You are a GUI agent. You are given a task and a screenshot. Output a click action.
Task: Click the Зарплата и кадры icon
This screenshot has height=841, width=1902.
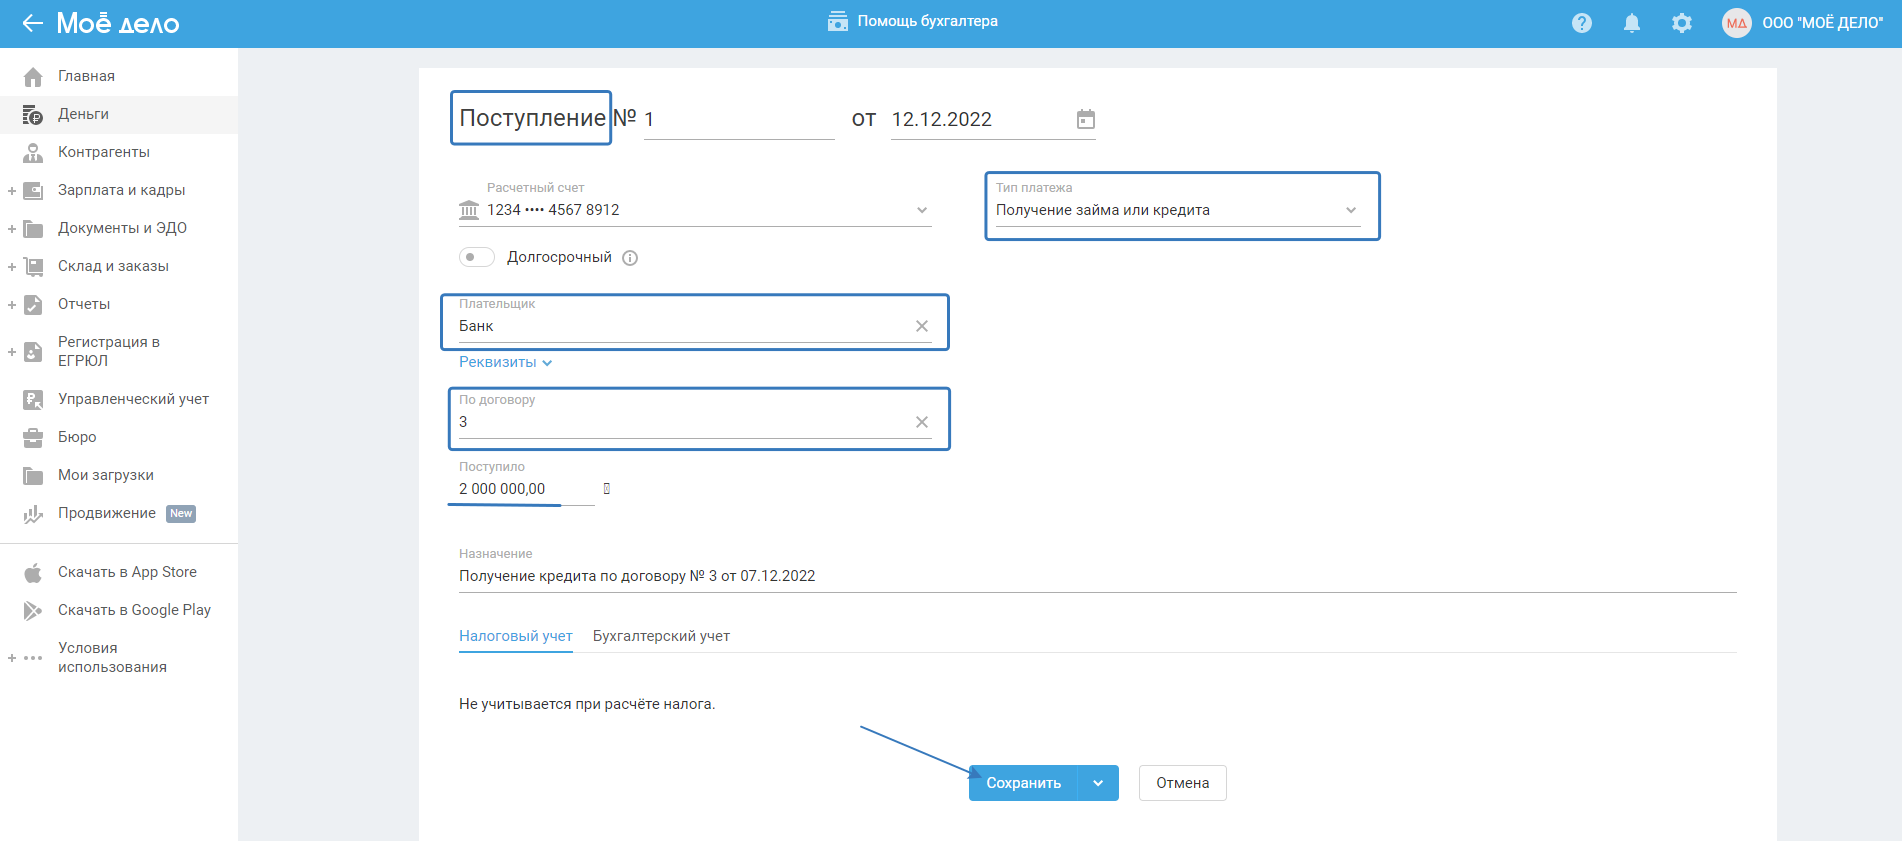coord(33,190)
